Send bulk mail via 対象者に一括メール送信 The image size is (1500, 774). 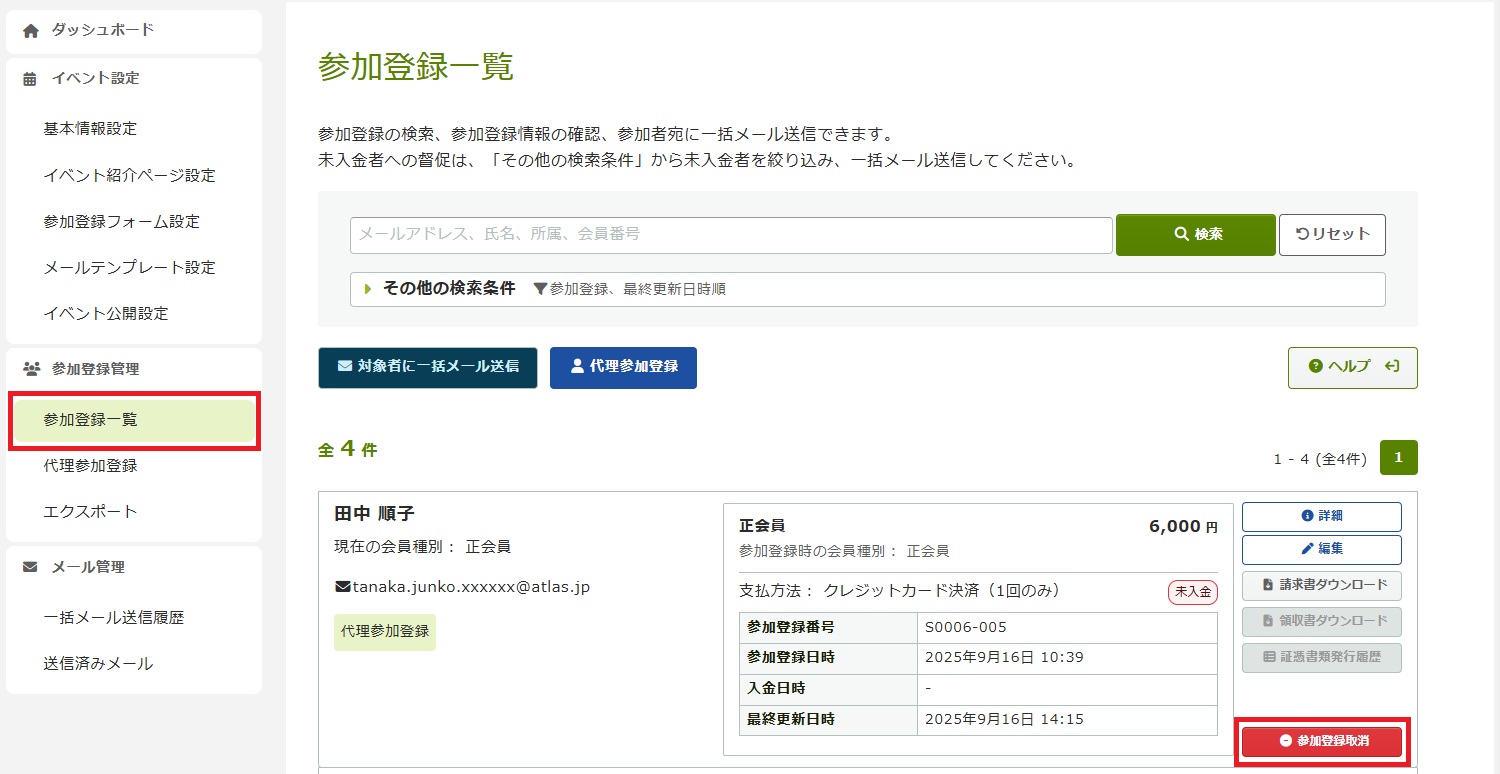click(427, 367)
